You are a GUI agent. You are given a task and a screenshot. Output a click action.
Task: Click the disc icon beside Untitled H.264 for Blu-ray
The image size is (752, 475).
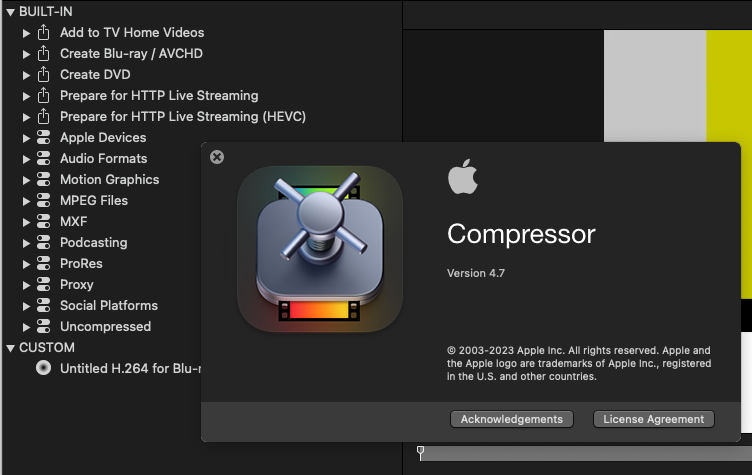click(x=43, y=368)
